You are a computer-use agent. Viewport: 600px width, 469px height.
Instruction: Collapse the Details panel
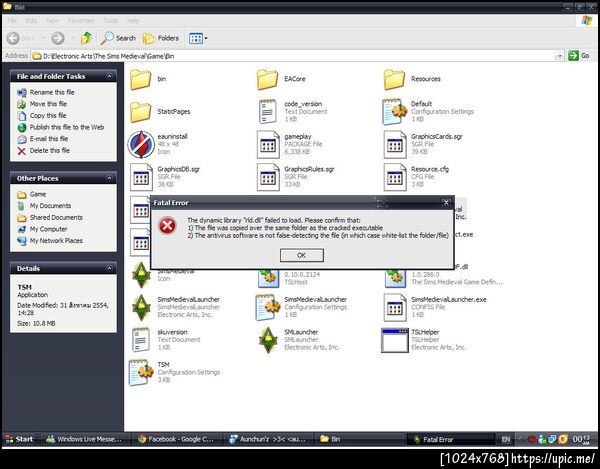[x=109, y=268]
